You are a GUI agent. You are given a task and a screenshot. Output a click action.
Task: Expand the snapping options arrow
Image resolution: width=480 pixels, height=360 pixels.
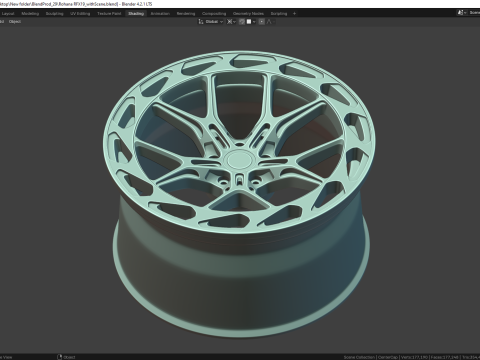point(254,22)
